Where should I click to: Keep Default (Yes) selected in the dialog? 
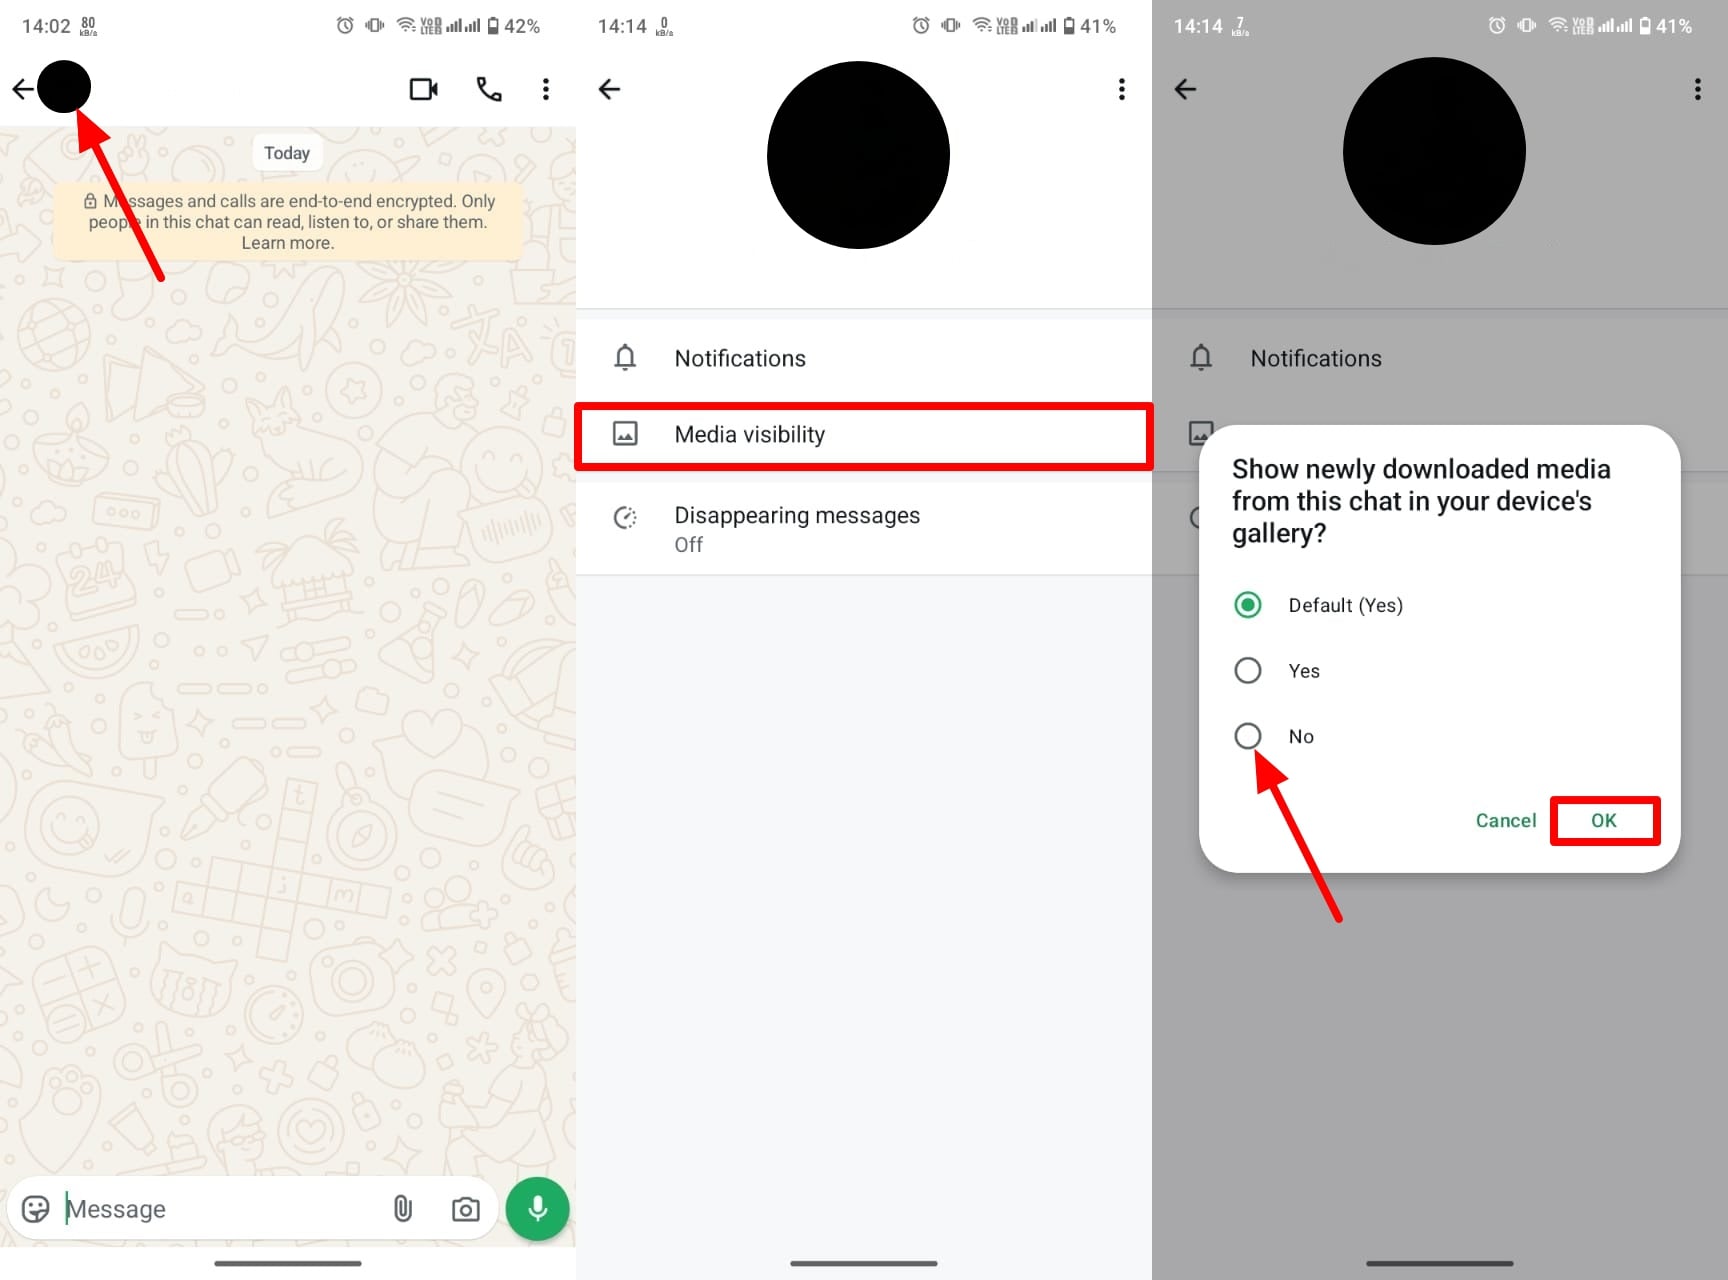tap(1247, 604)
